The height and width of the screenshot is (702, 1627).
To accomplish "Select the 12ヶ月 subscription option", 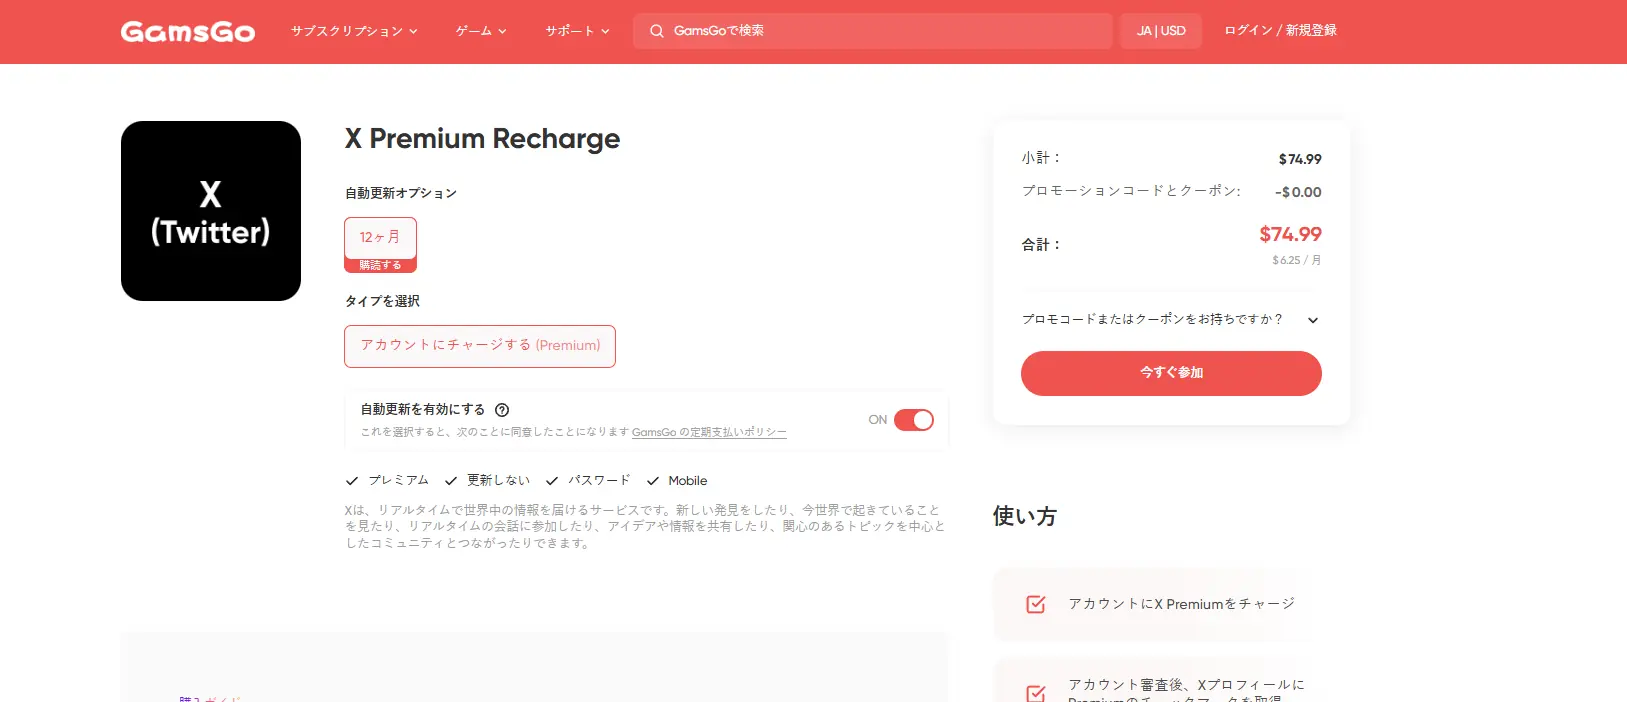I will (x=380, y=238).
